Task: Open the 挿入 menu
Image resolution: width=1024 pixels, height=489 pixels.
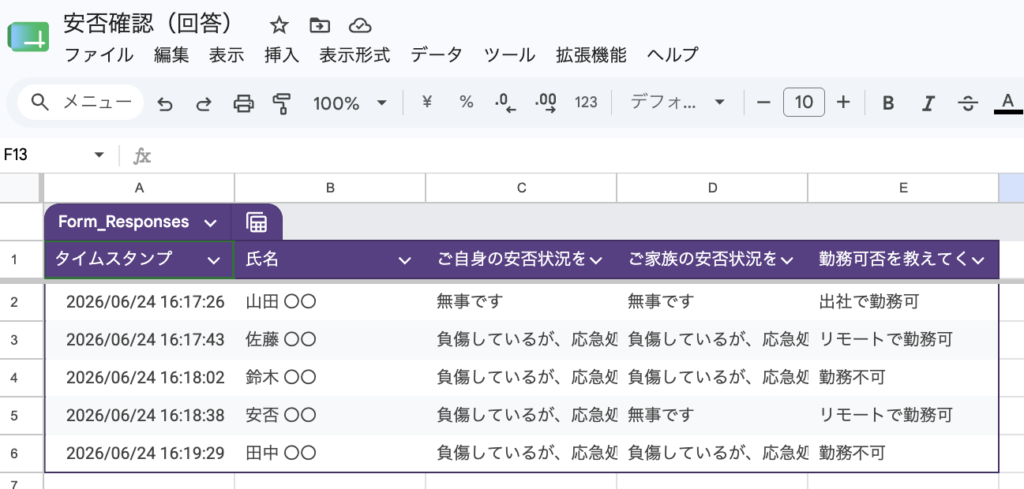Action: 281,55
